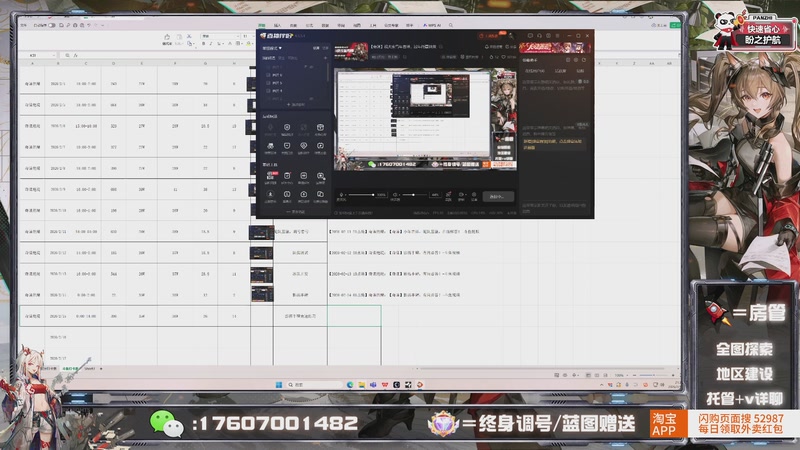Open Microsoft Edge from the taskbar

[x=349, y=385]
